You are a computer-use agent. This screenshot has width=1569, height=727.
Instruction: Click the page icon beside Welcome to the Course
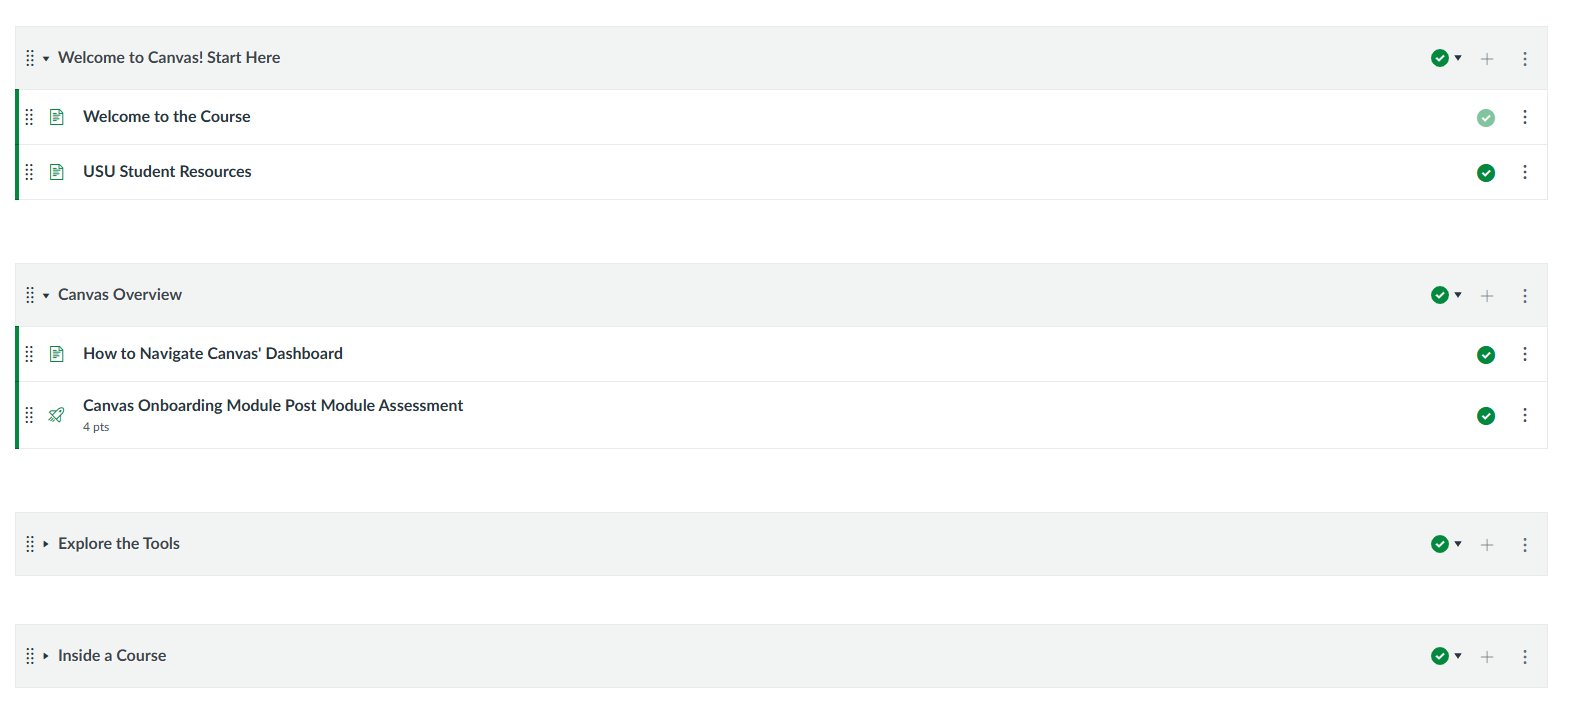[x=57, y=117]
